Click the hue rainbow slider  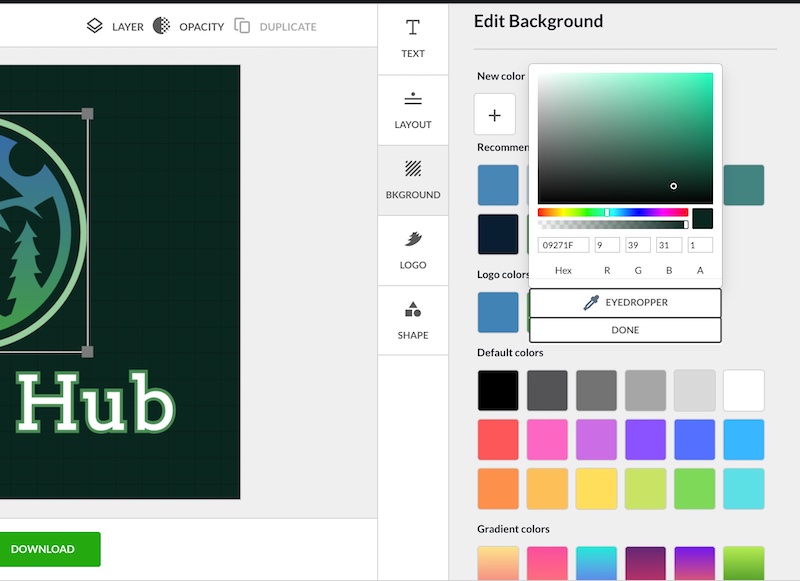[612, 212]
